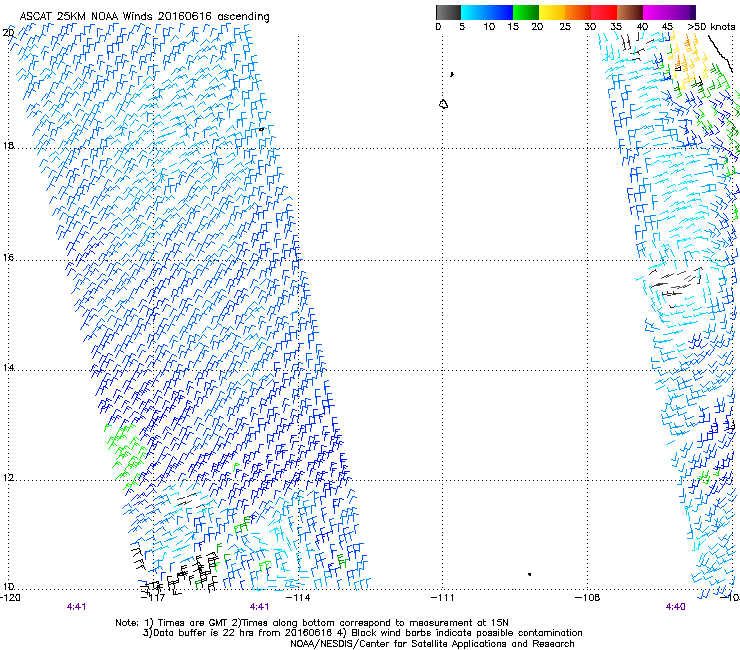Click the latitude label "16"
The height and width of the screenshot is (650, 740).
coord(8,258)
